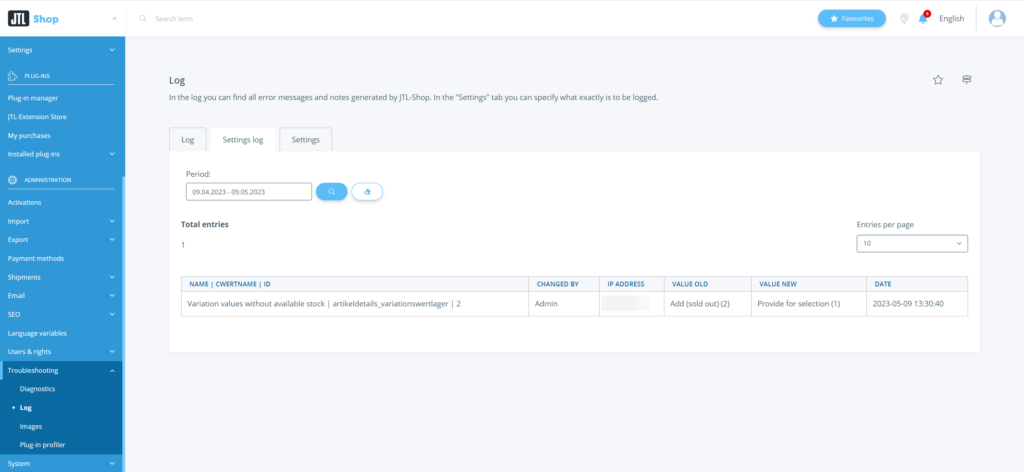
Task: Collapse the sidebar with the double-chevron icon
Action: (x=114, y=18)
